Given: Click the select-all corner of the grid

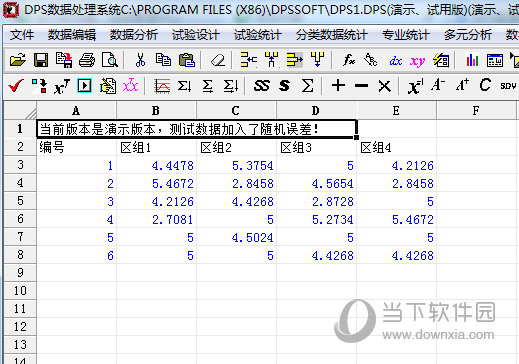Looking at the screenshot, I should (x=20, y=110).
